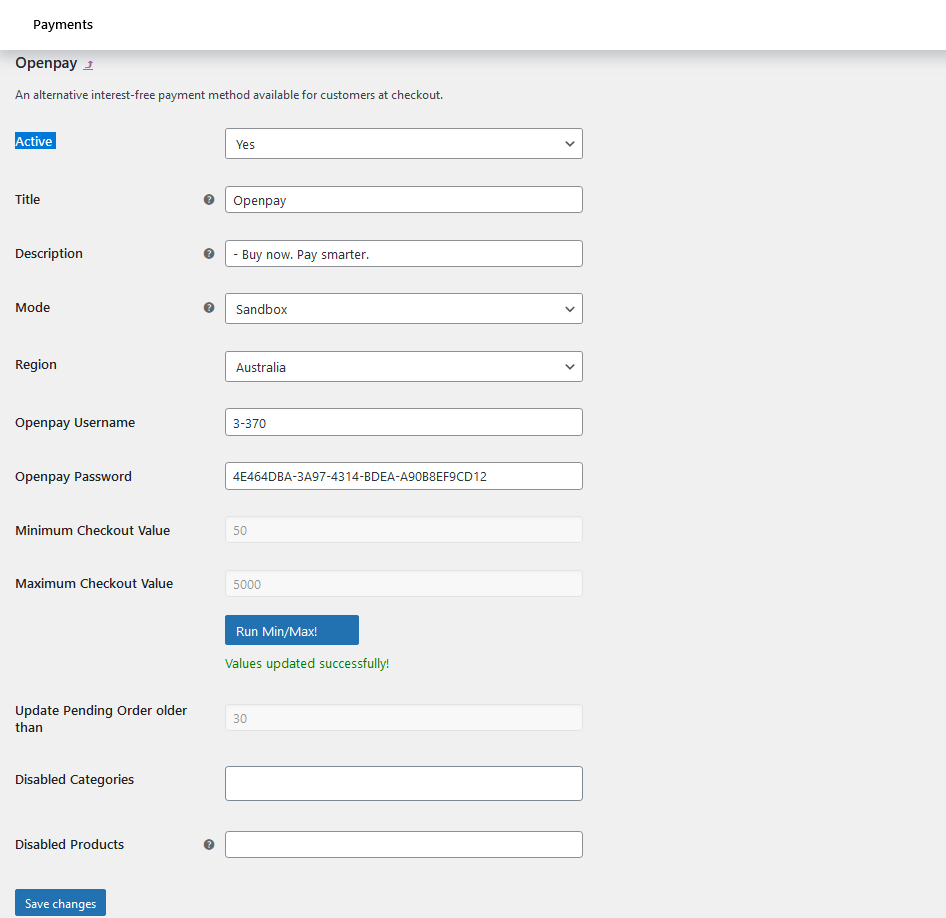Click the Openpay Password field

(x=403, y=477)
